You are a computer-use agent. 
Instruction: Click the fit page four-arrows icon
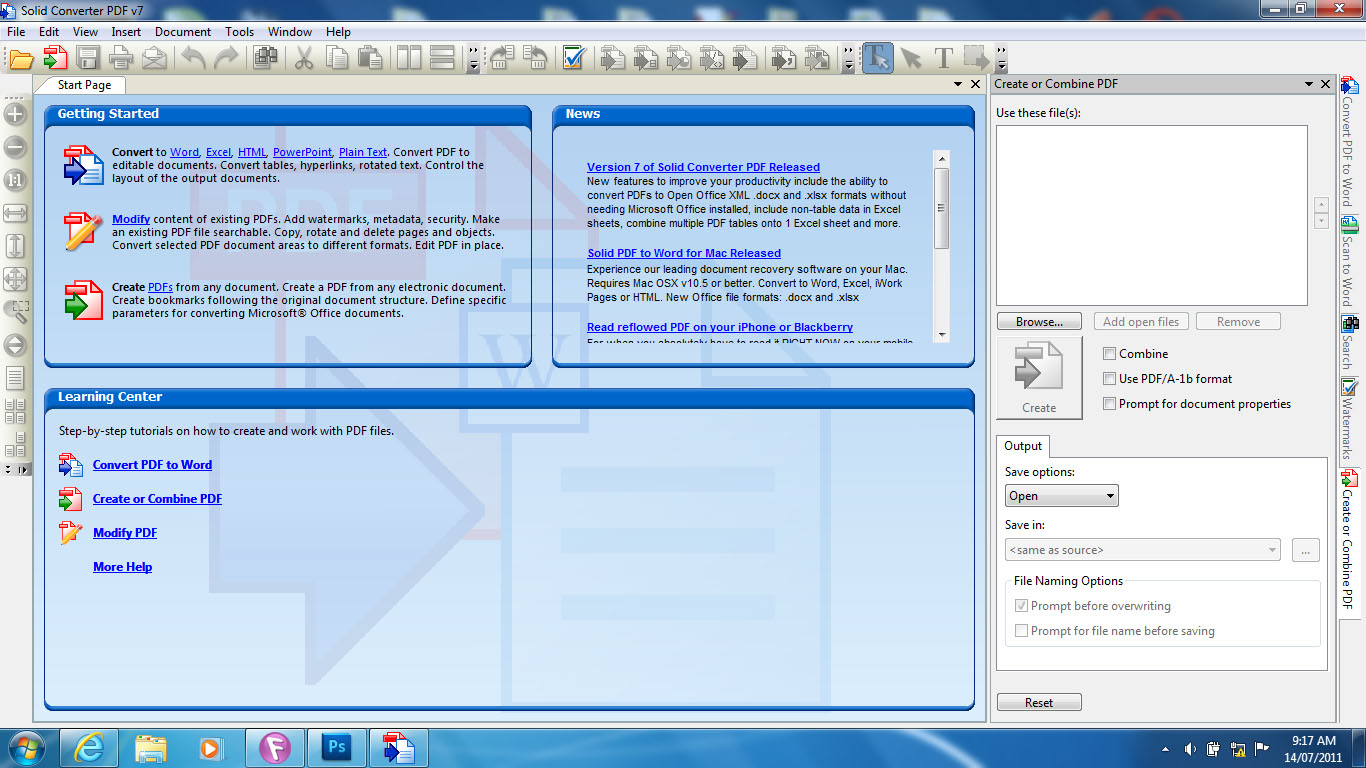[15, 279]
